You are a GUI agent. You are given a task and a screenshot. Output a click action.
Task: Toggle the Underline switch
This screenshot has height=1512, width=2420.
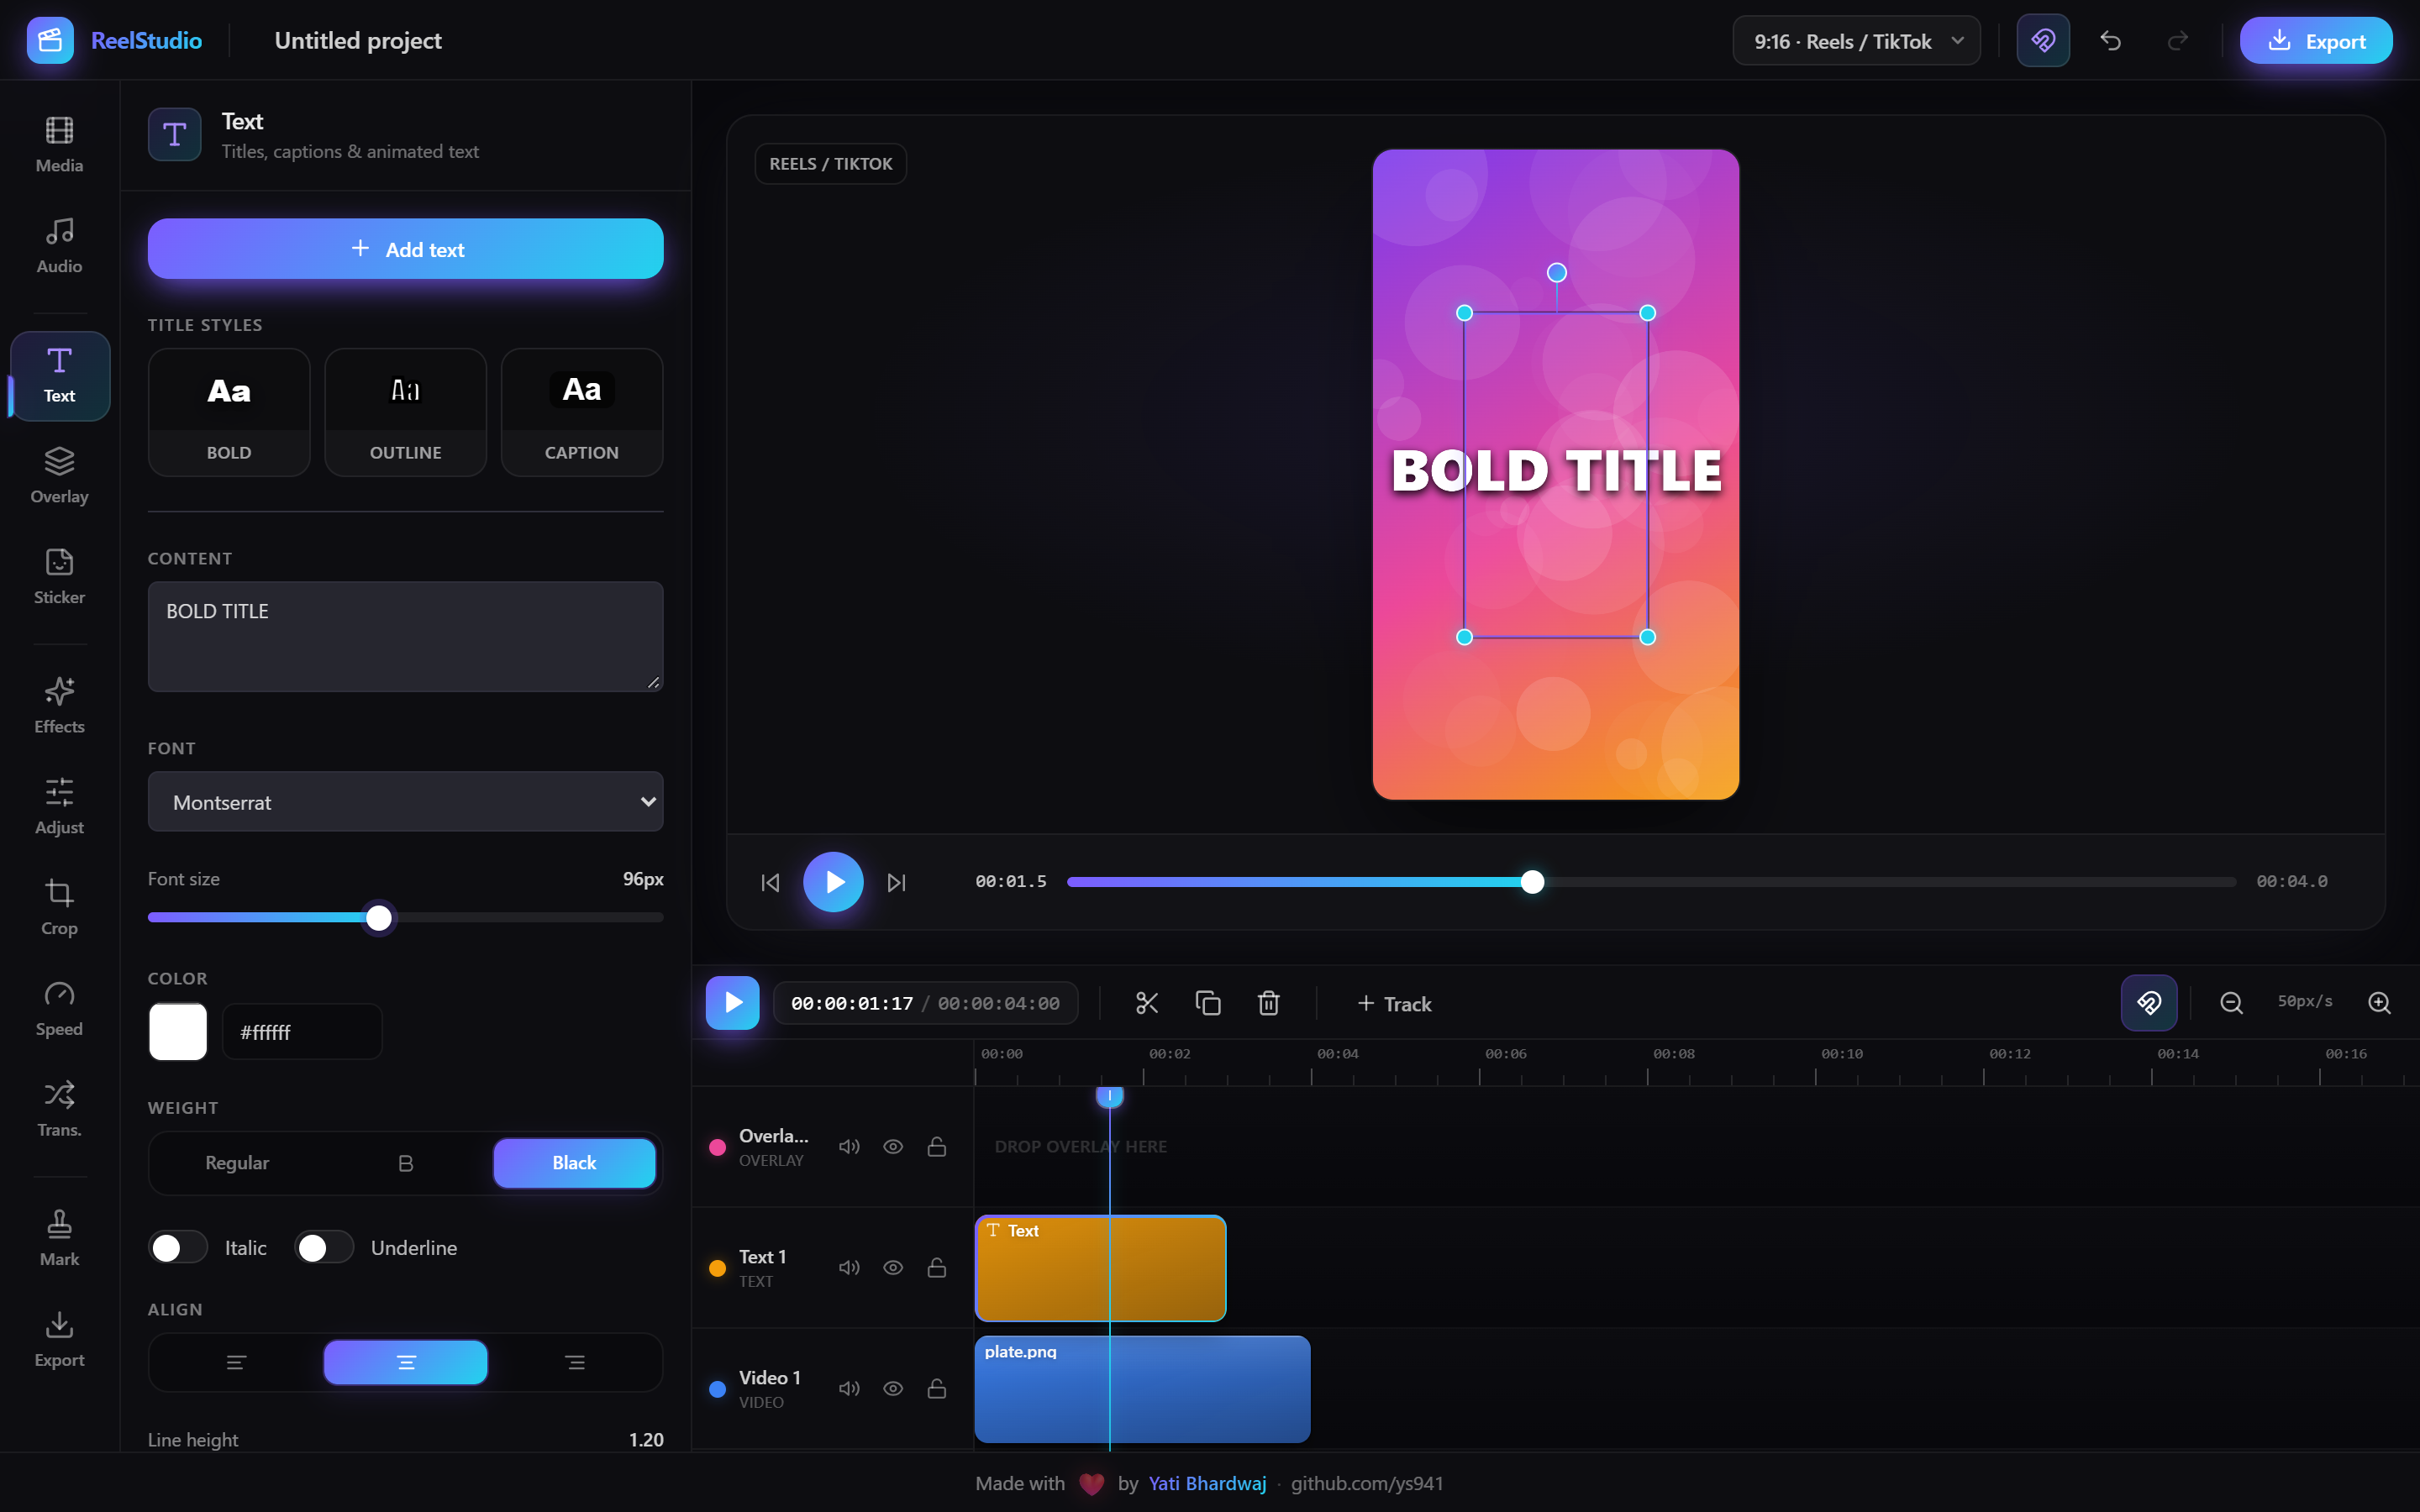coord(324,1248)
